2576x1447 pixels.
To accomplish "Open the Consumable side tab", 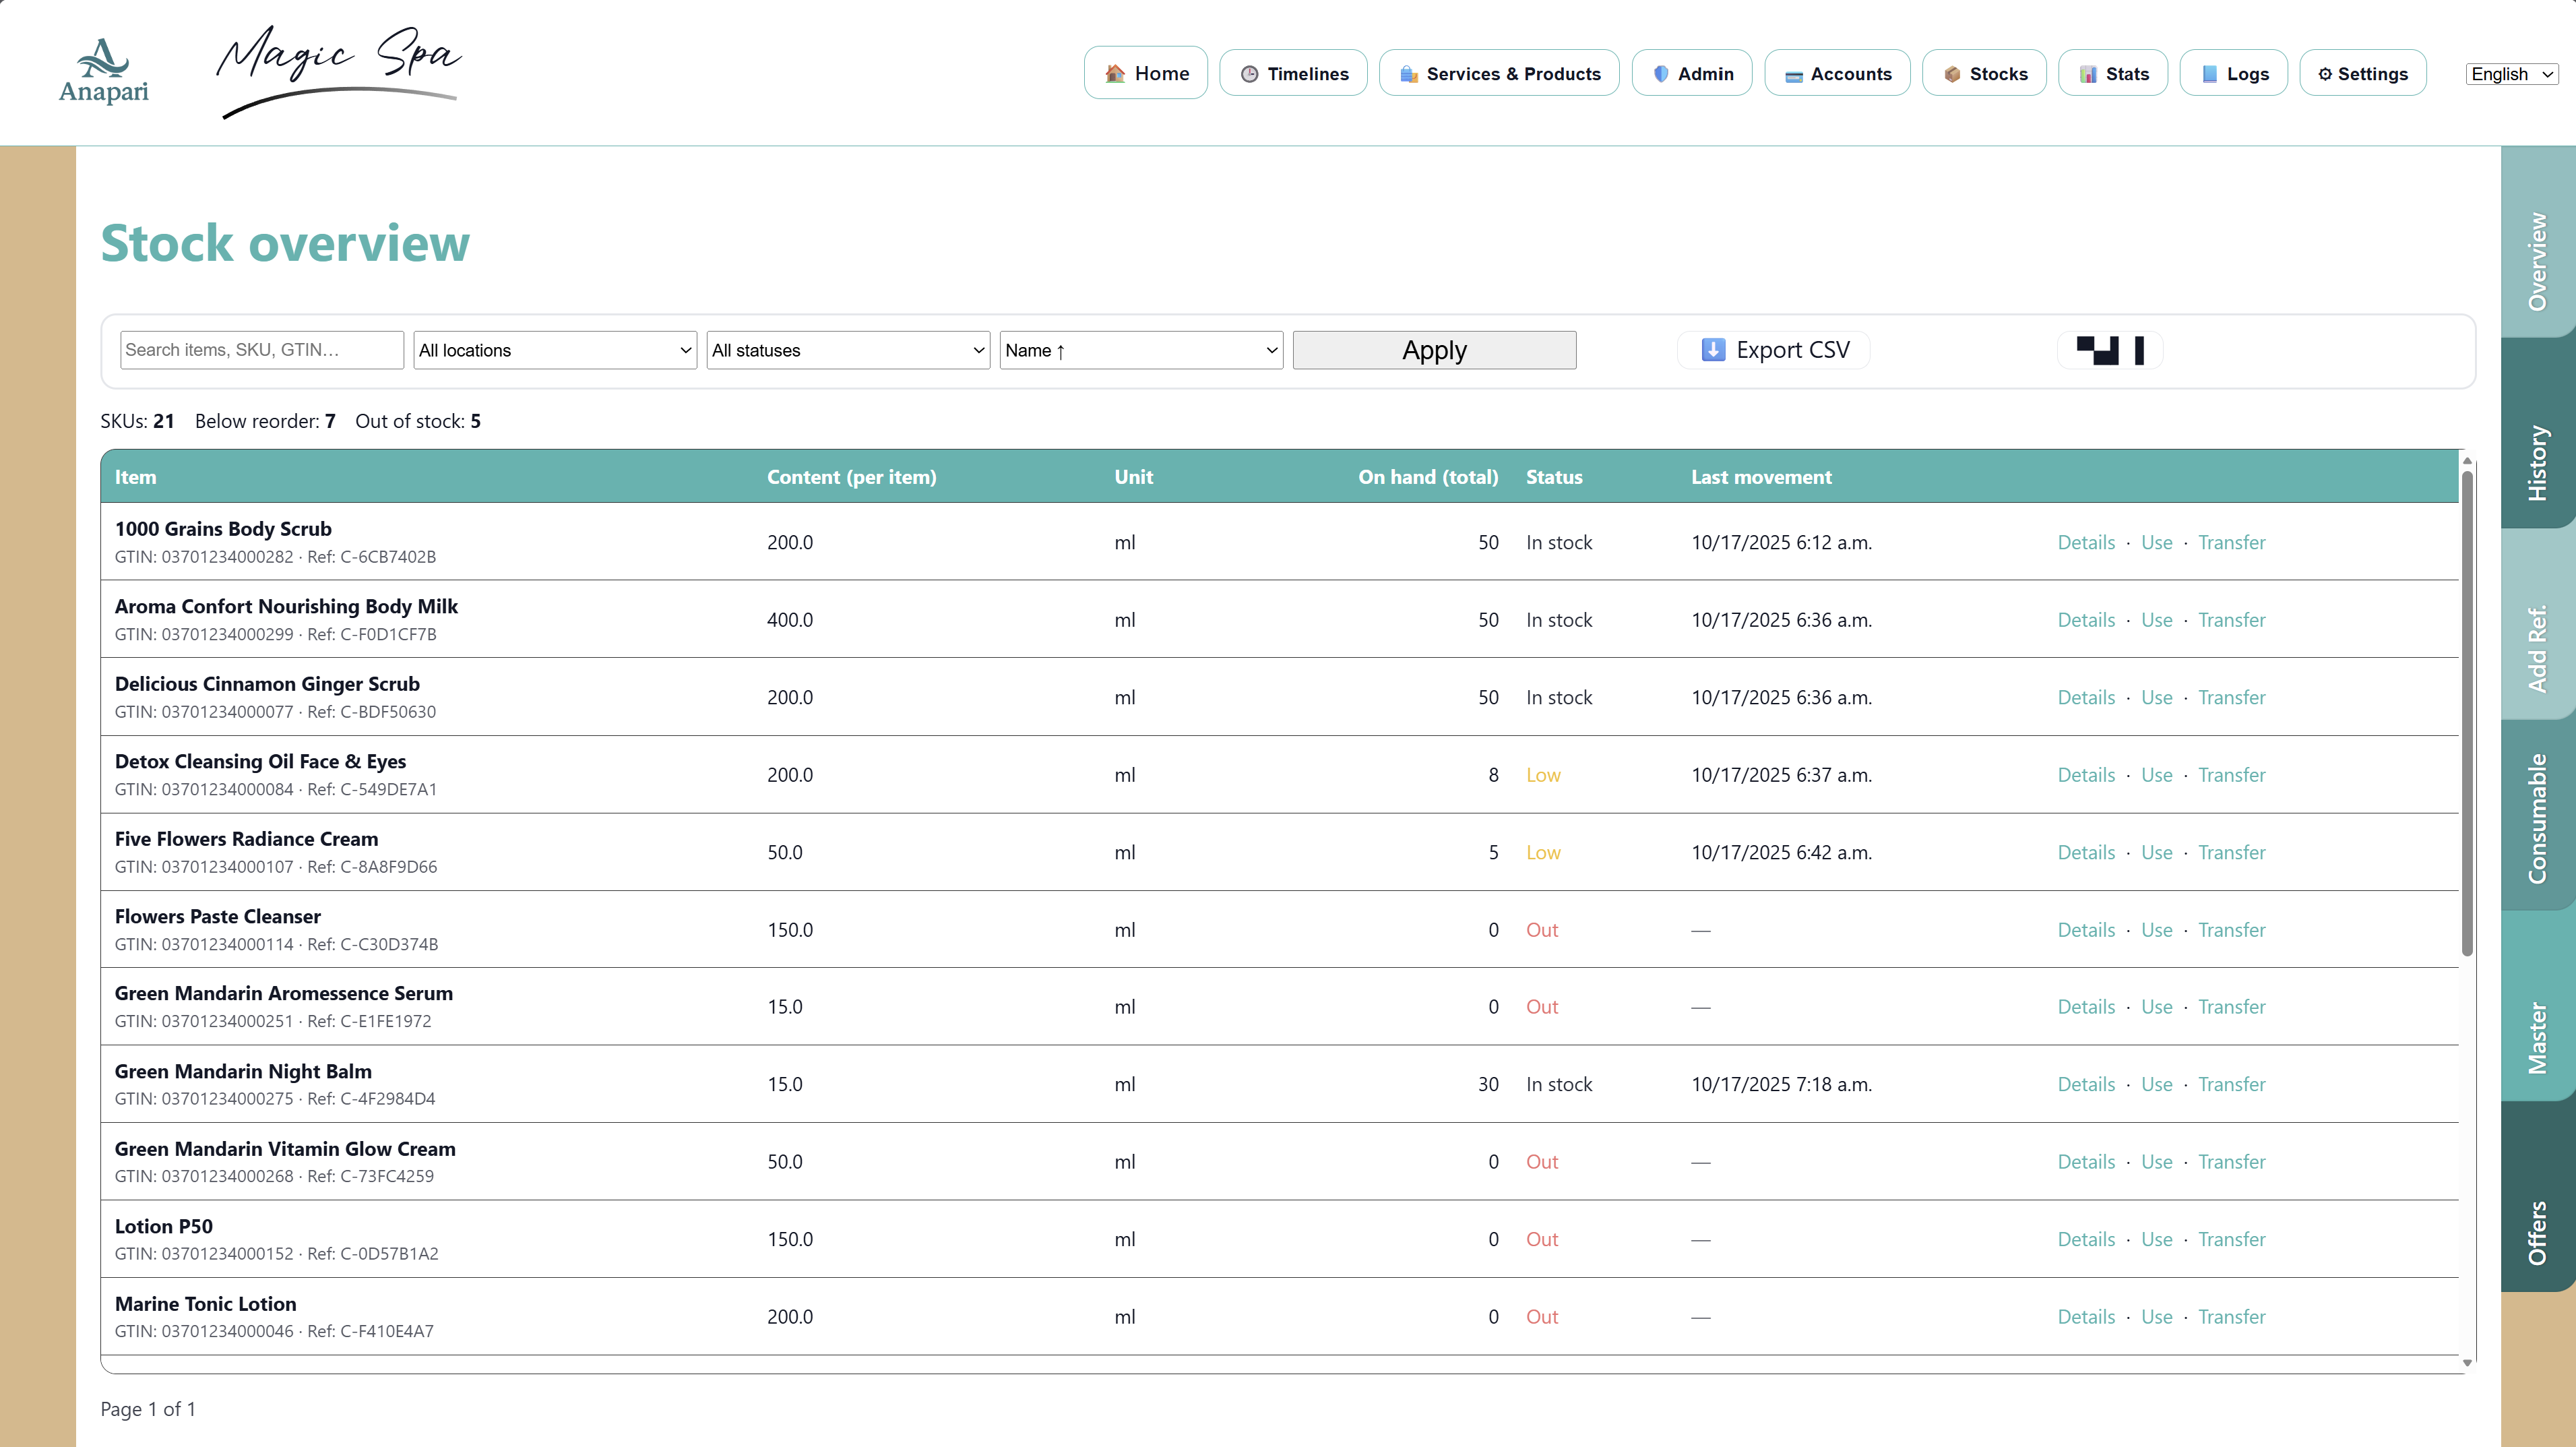I will pos(2537,818).
